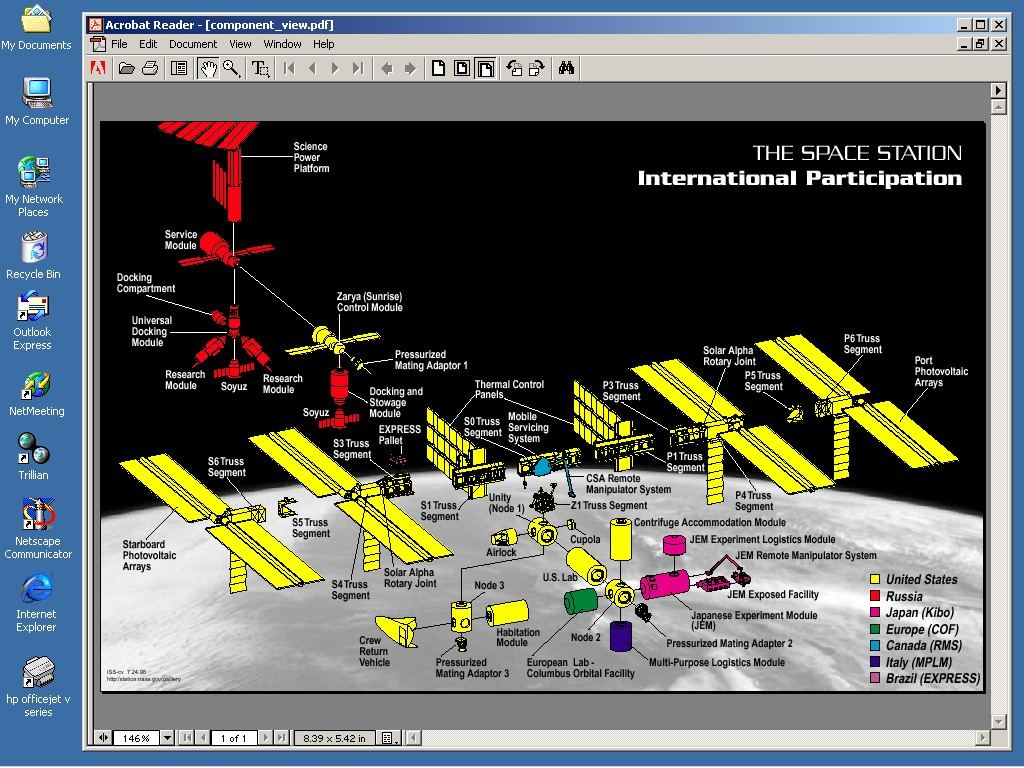Open document pane menu triangle at top right

click(x=998, y=90)
